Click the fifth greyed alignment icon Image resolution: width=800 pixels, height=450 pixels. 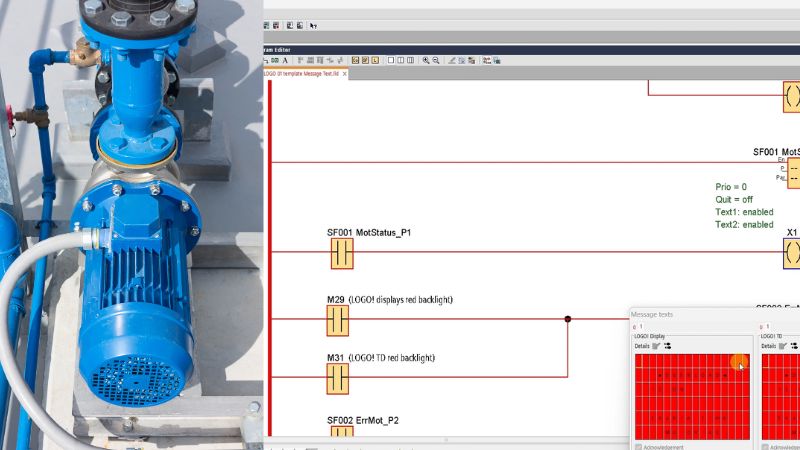coord(340,60)
